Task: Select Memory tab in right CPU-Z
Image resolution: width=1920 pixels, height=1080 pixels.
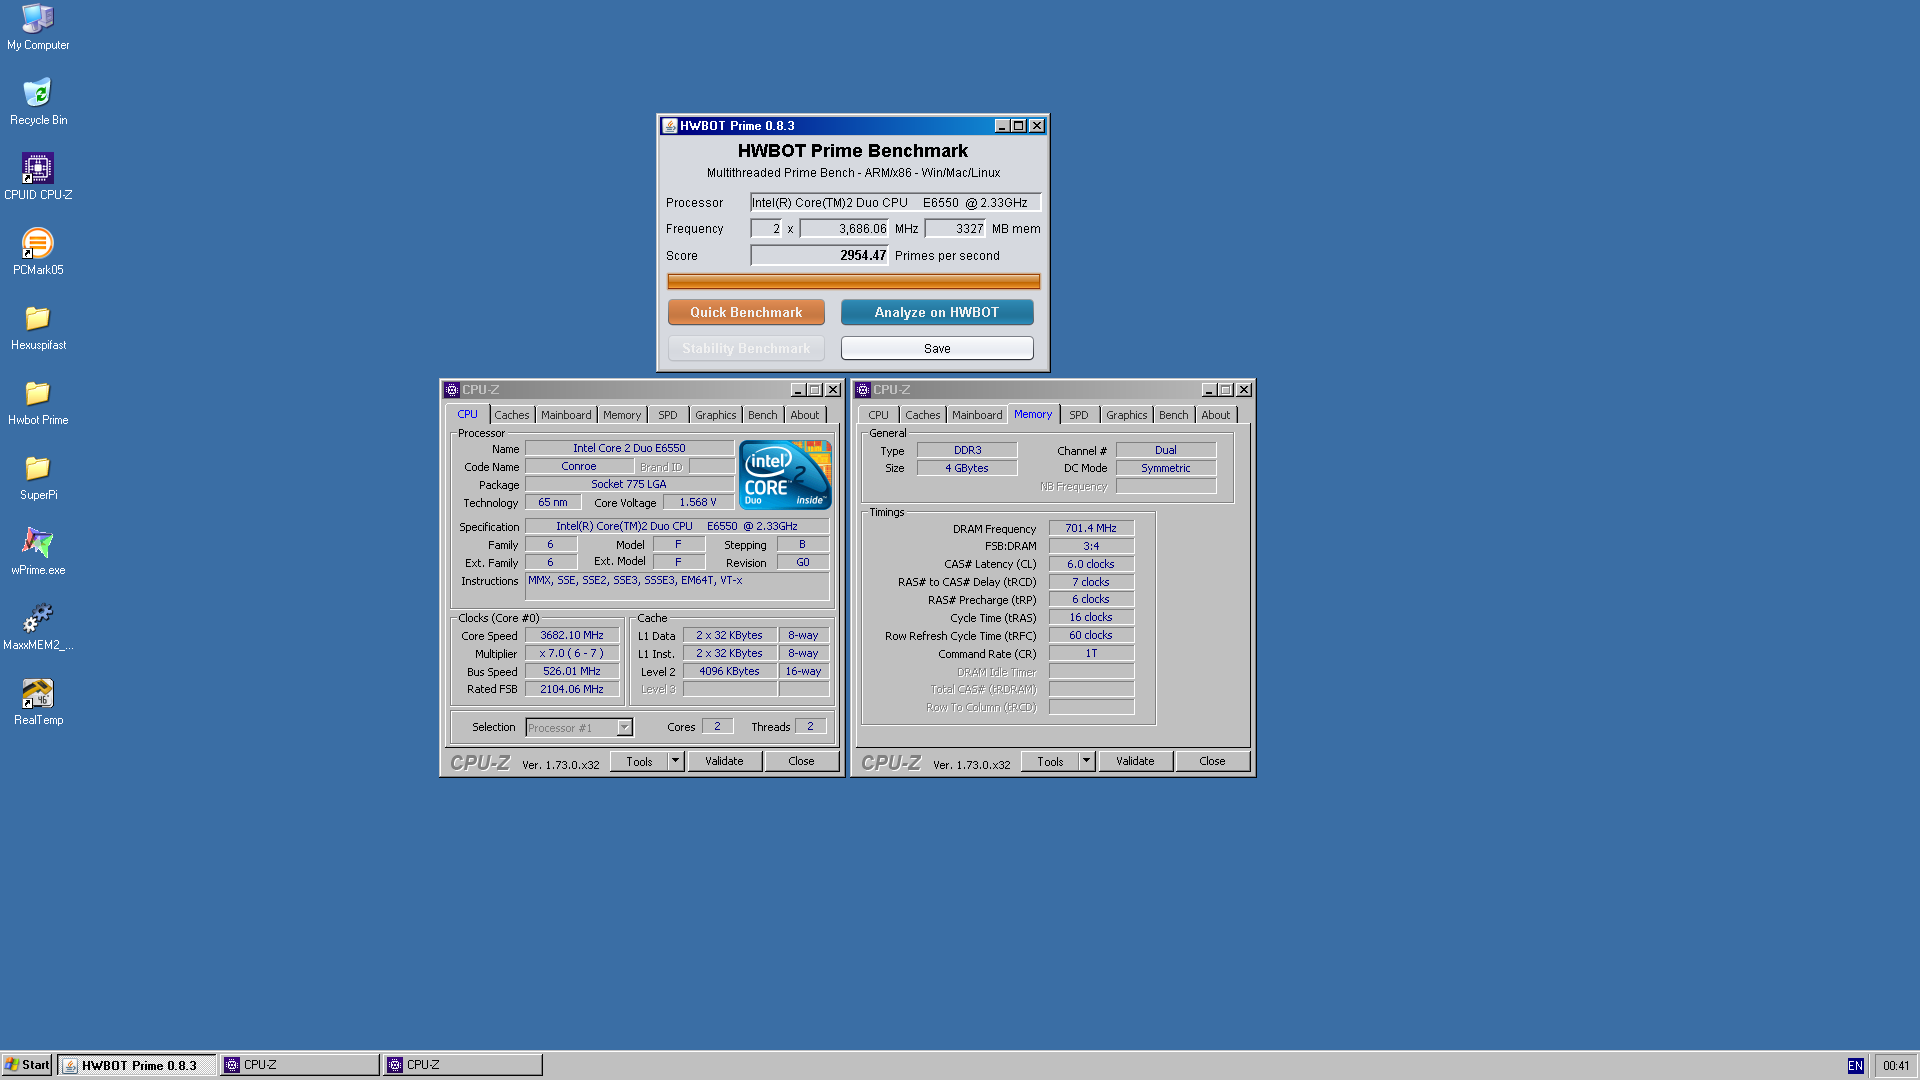Action: click(1033, 414)
